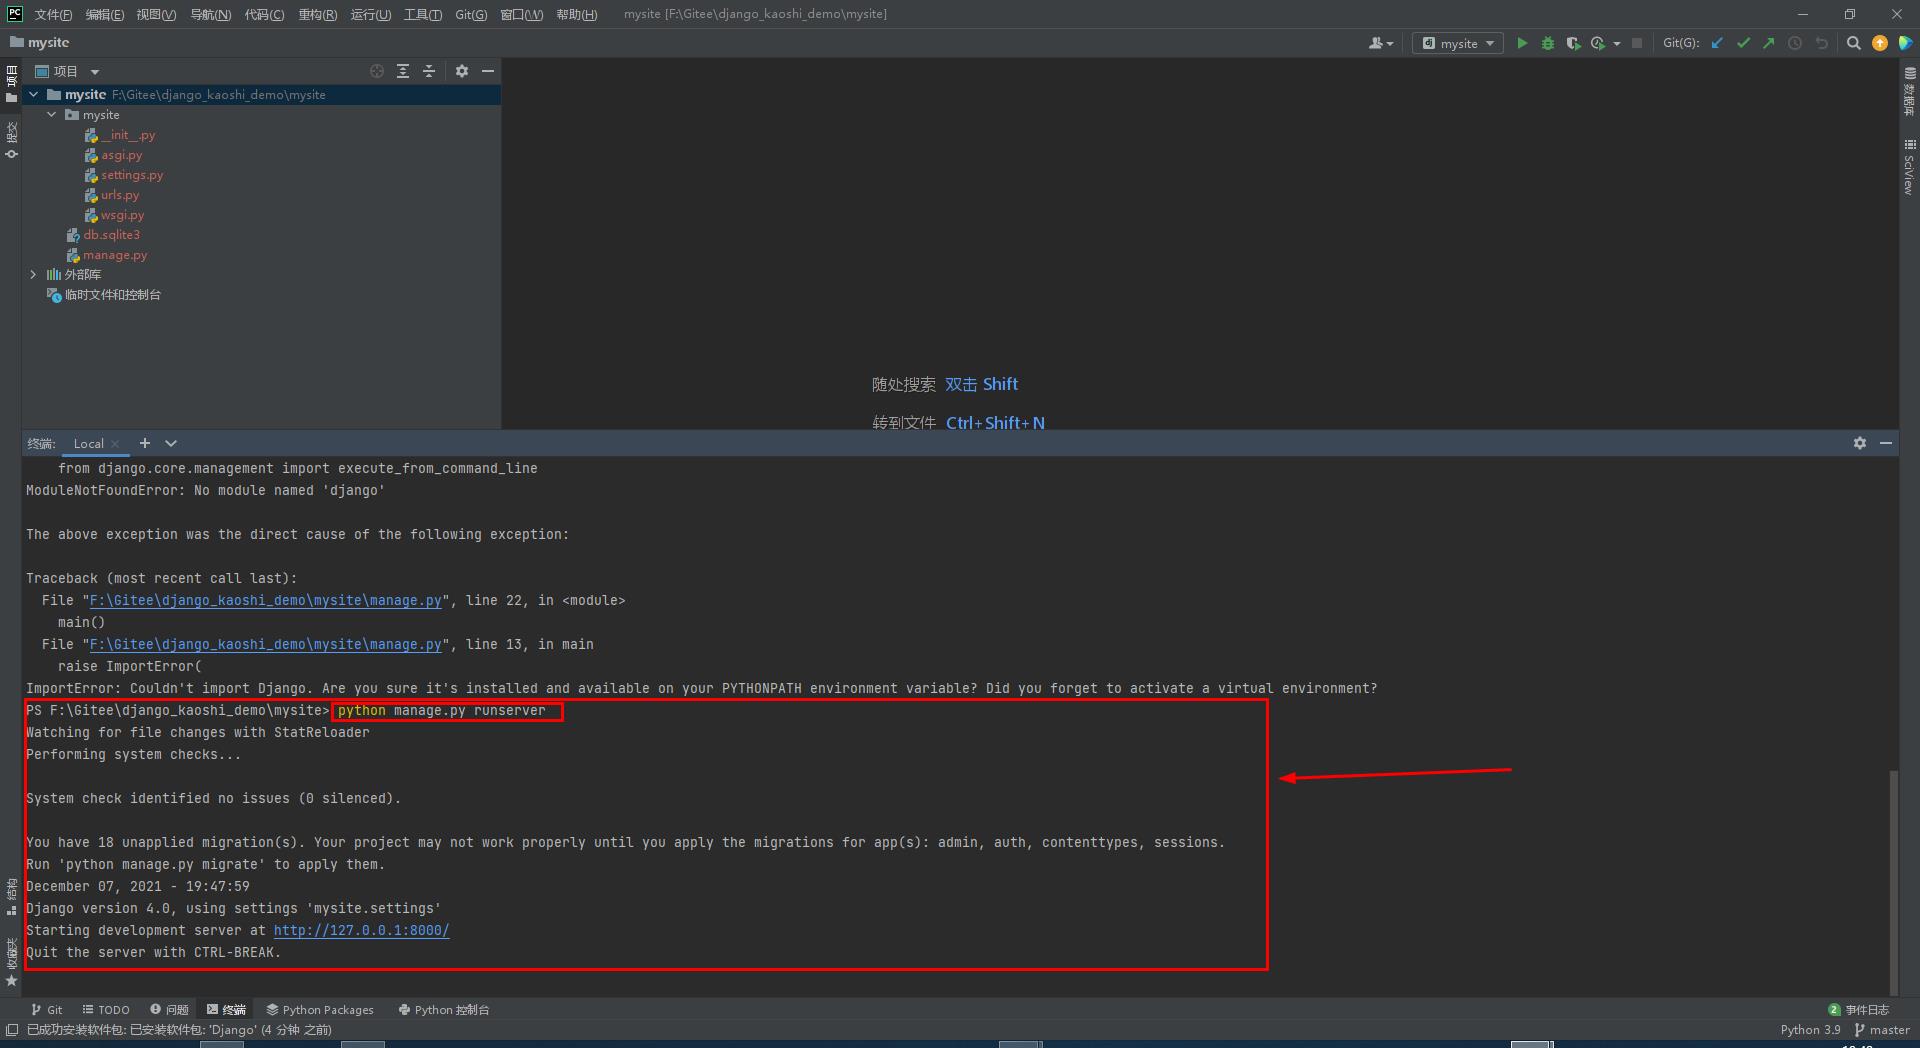Viewport: 1920px width, 1048px height.
Task: Run the mysite configuration with the green play icon
Action: (1522, 43)
